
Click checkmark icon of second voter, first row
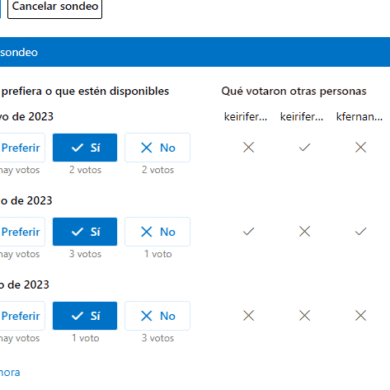305,147
